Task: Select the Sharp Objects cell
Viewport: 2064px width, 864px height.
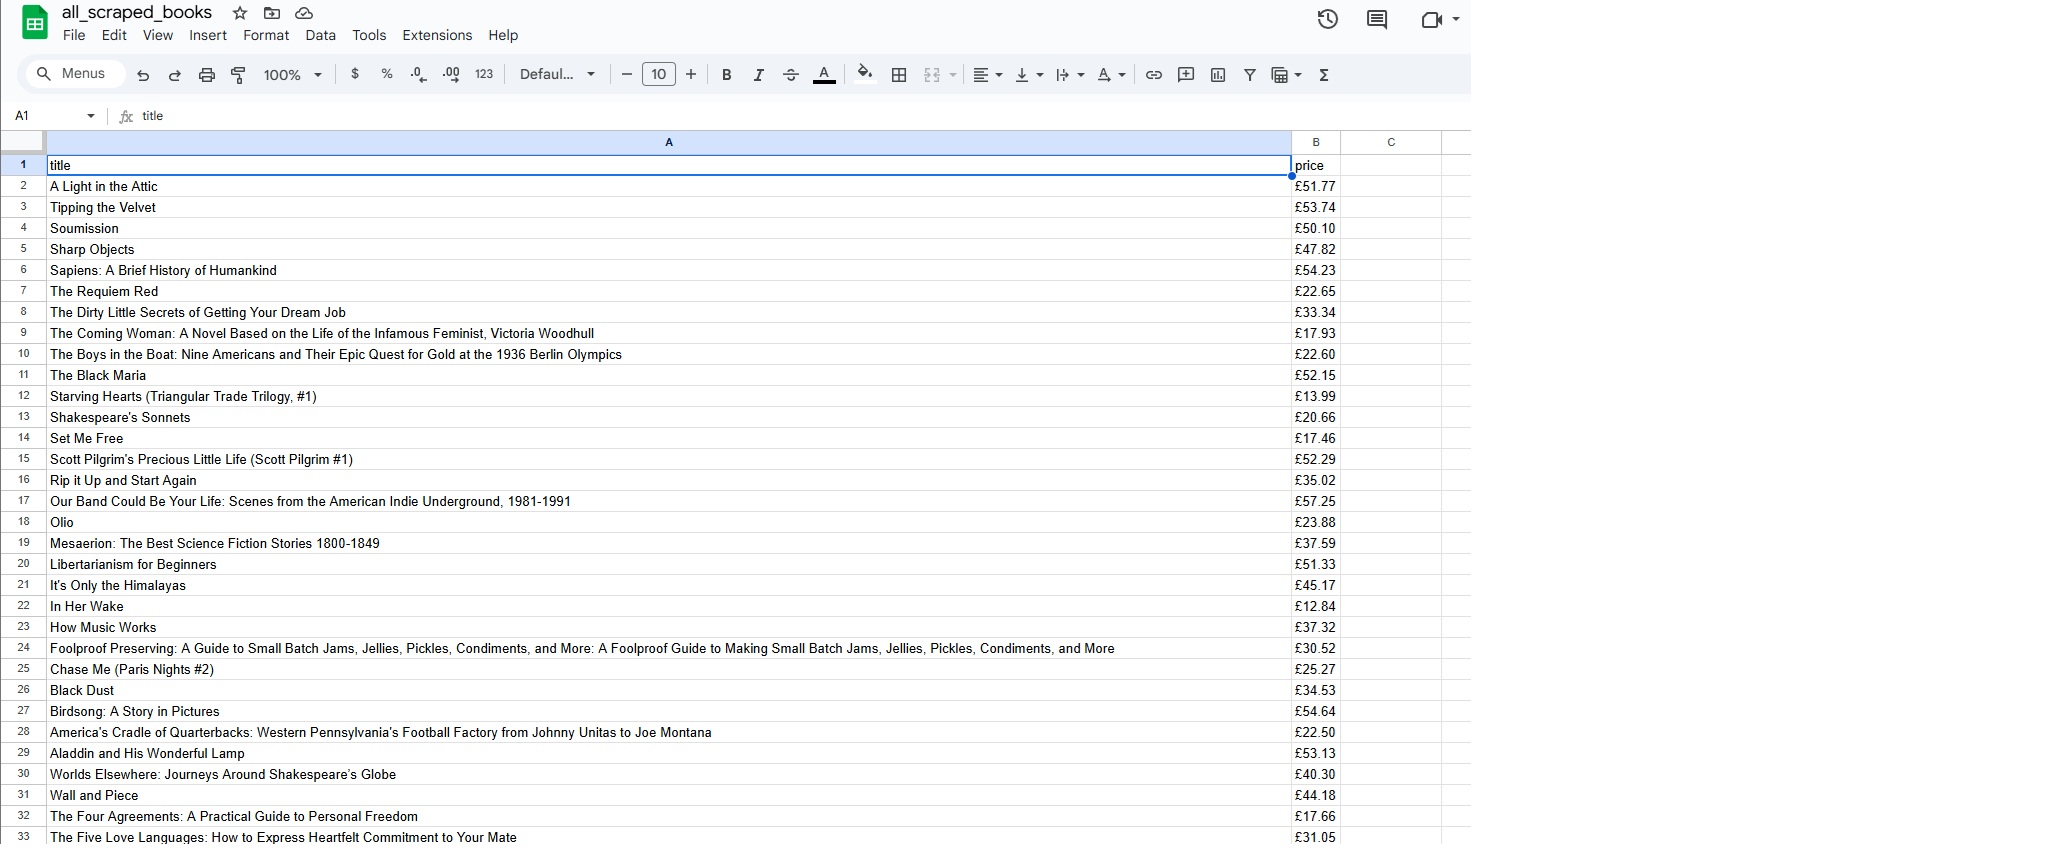Action: tap(669, 249)
